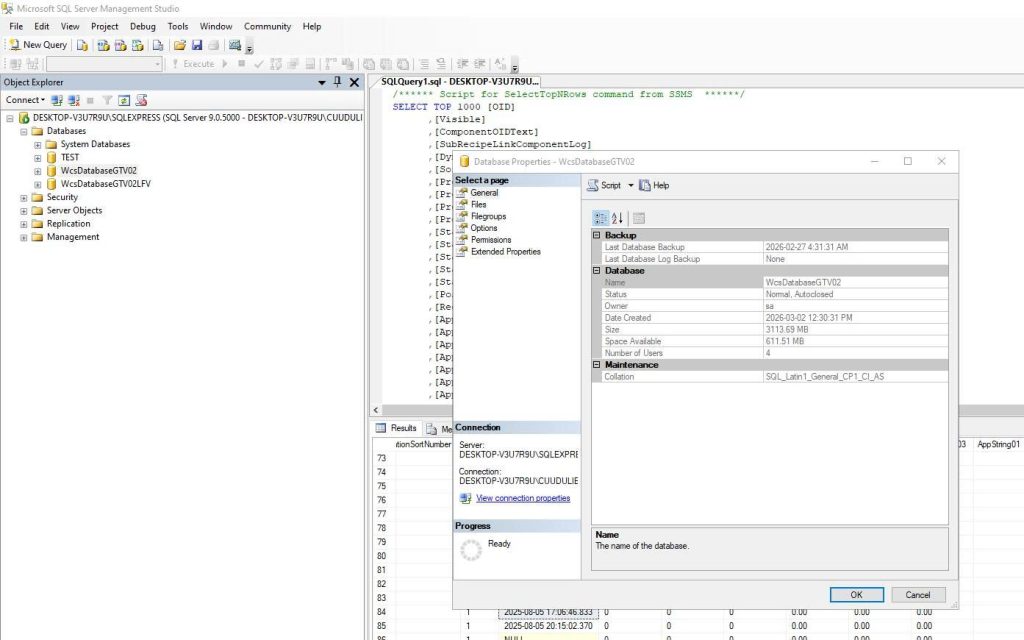
Task: Click the New Query toolbar button
Action: [x=38, y=45]
